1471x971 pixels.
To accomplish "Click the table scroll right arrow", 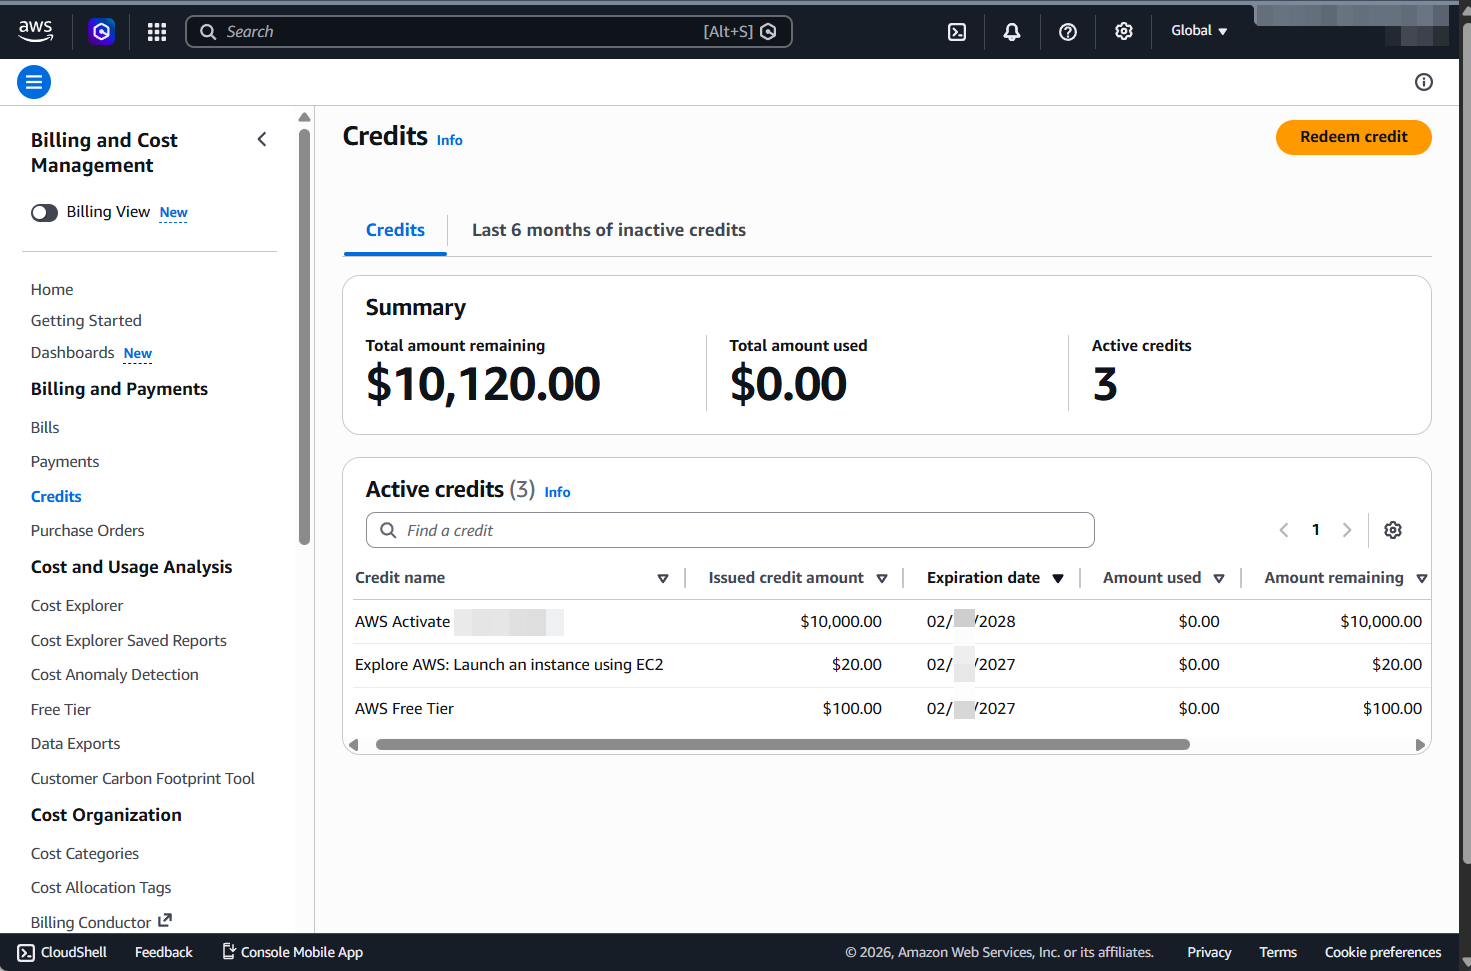I will pyautogui.click(x=1420, y=745).
